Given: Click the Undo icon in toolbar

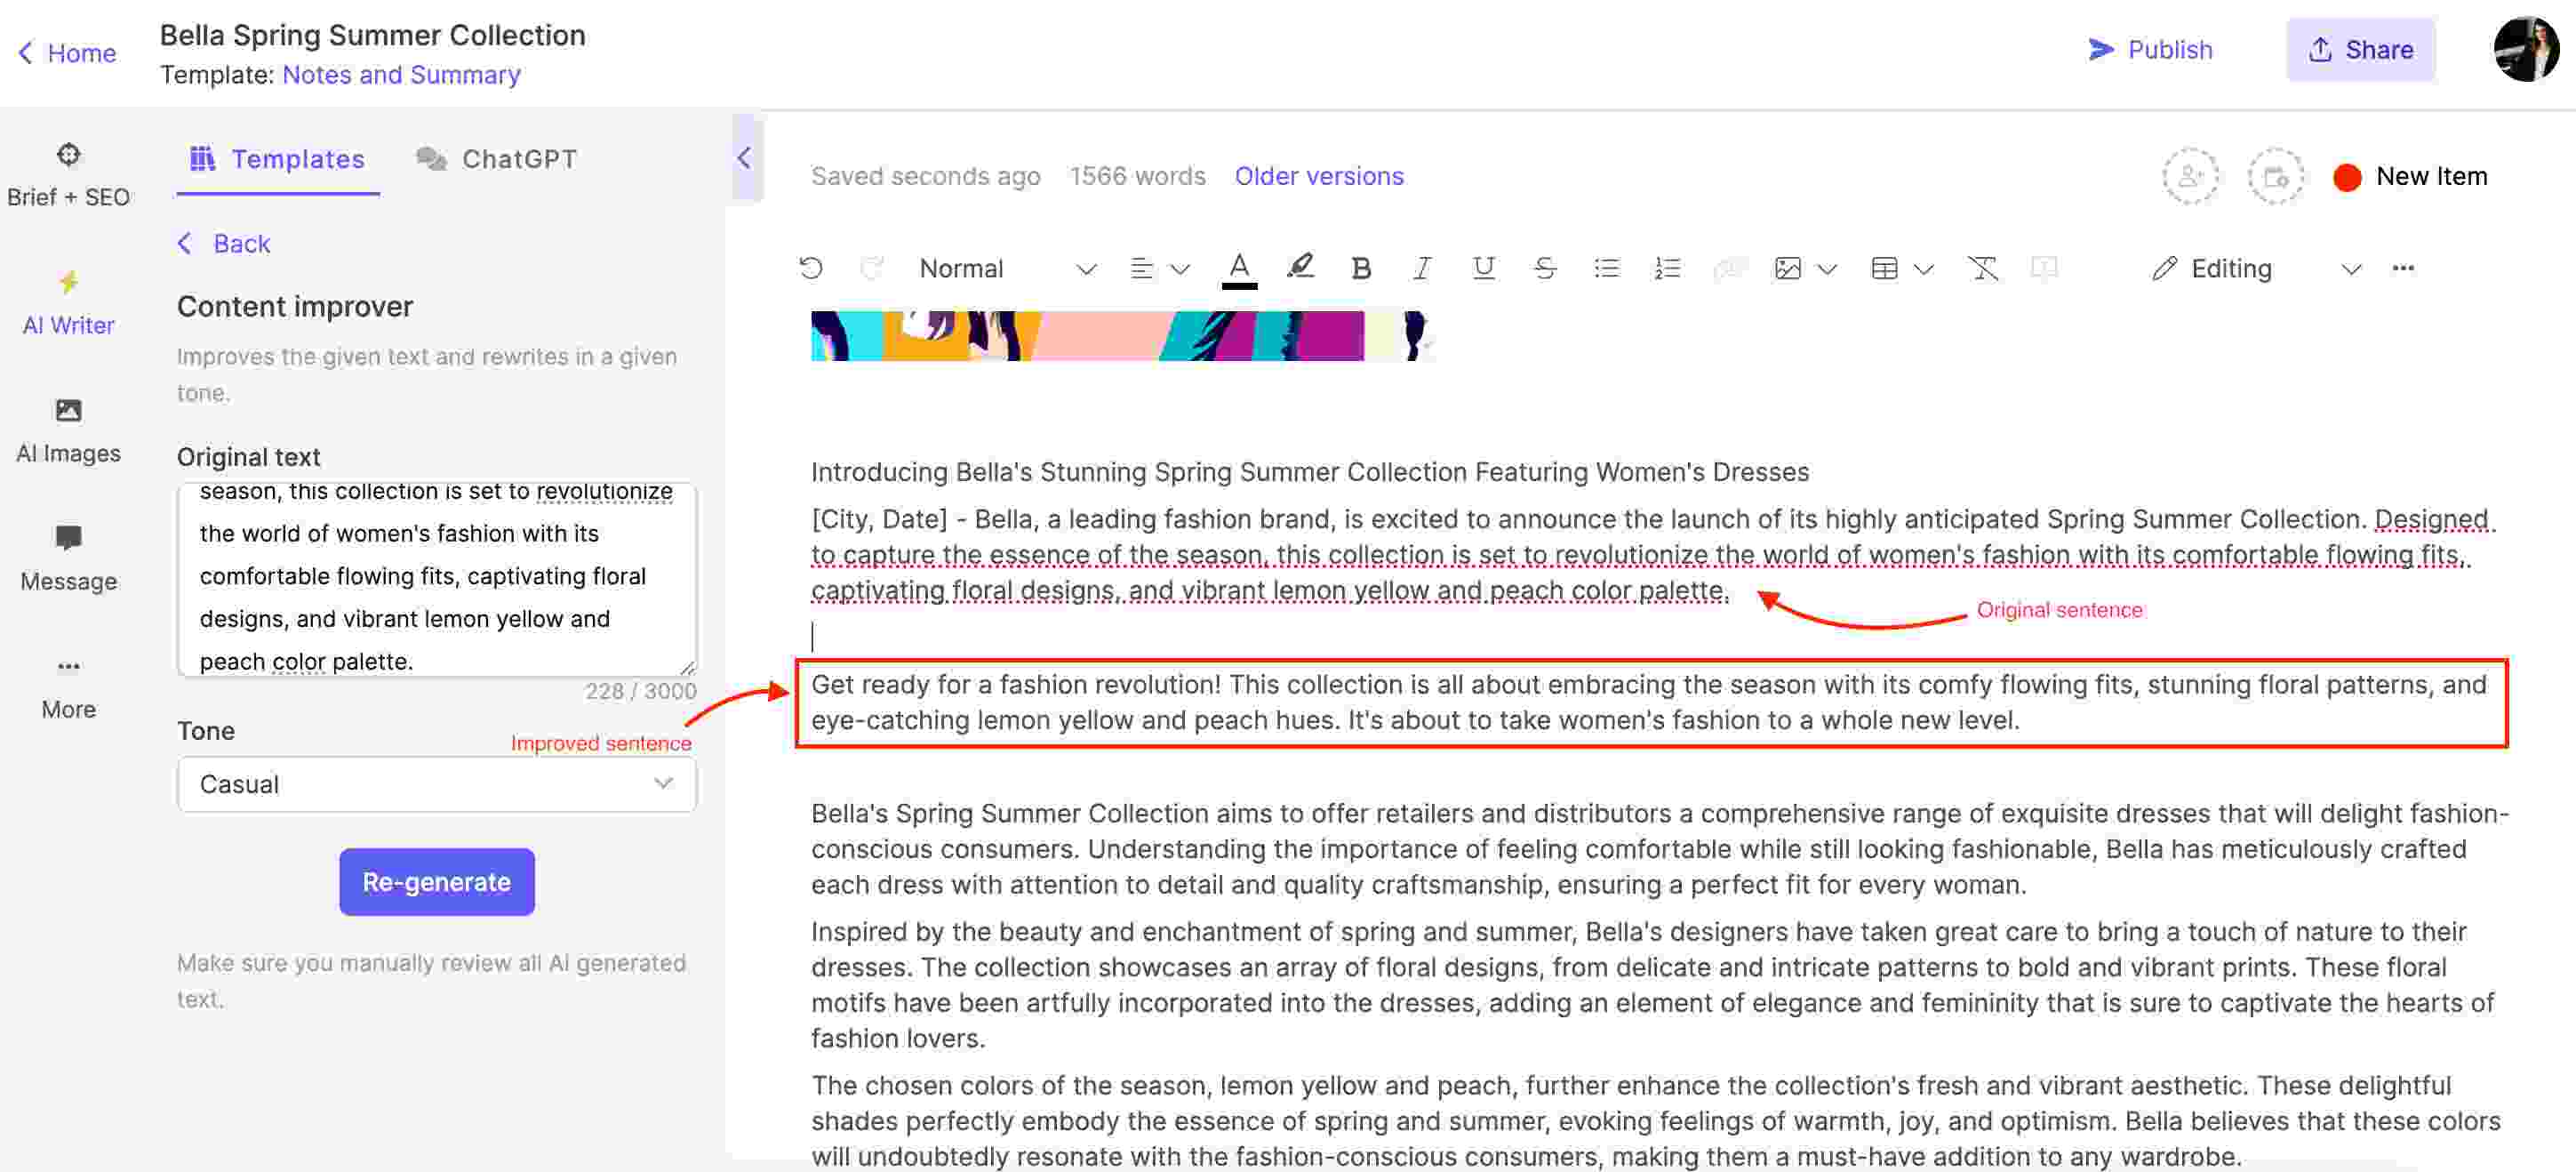Looking at the screenshot, I should tap(808, 266).
